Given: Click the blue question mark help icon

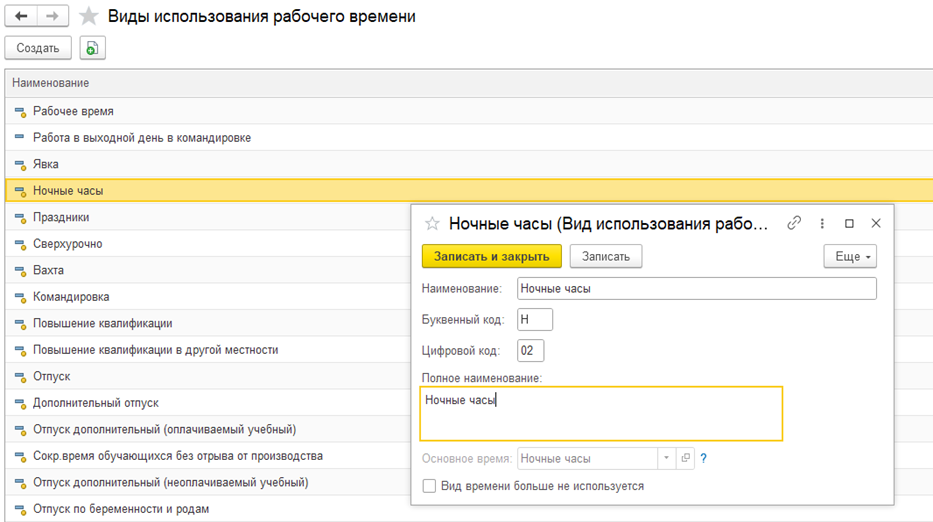Looking at the screenshot, I should click(703, 458).
